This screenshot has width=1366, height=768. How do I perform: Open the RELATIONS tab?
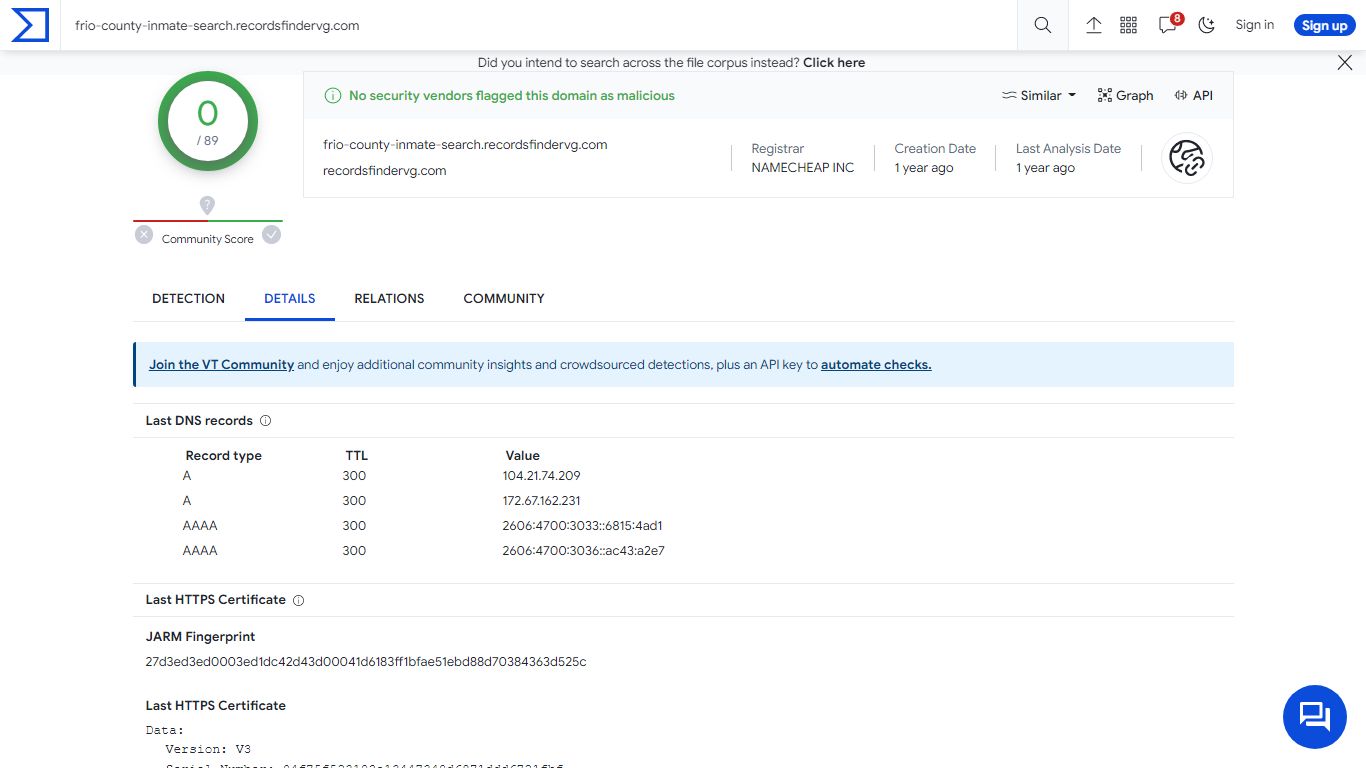point(389,298)
